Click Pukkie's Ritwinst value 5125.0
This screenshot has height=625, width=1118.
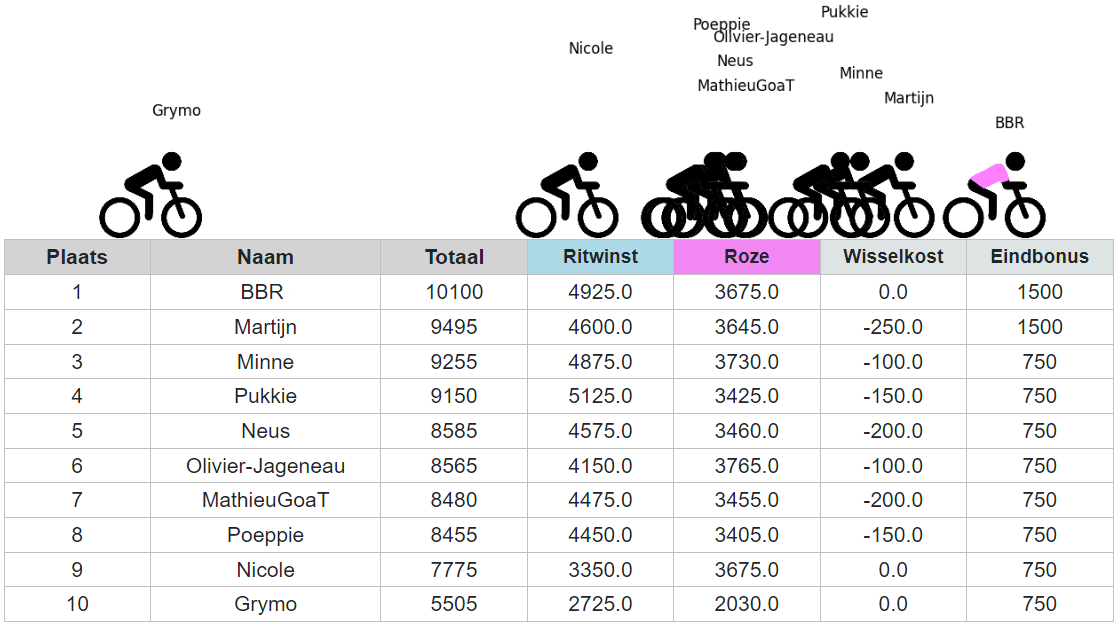tap(600, 396)
